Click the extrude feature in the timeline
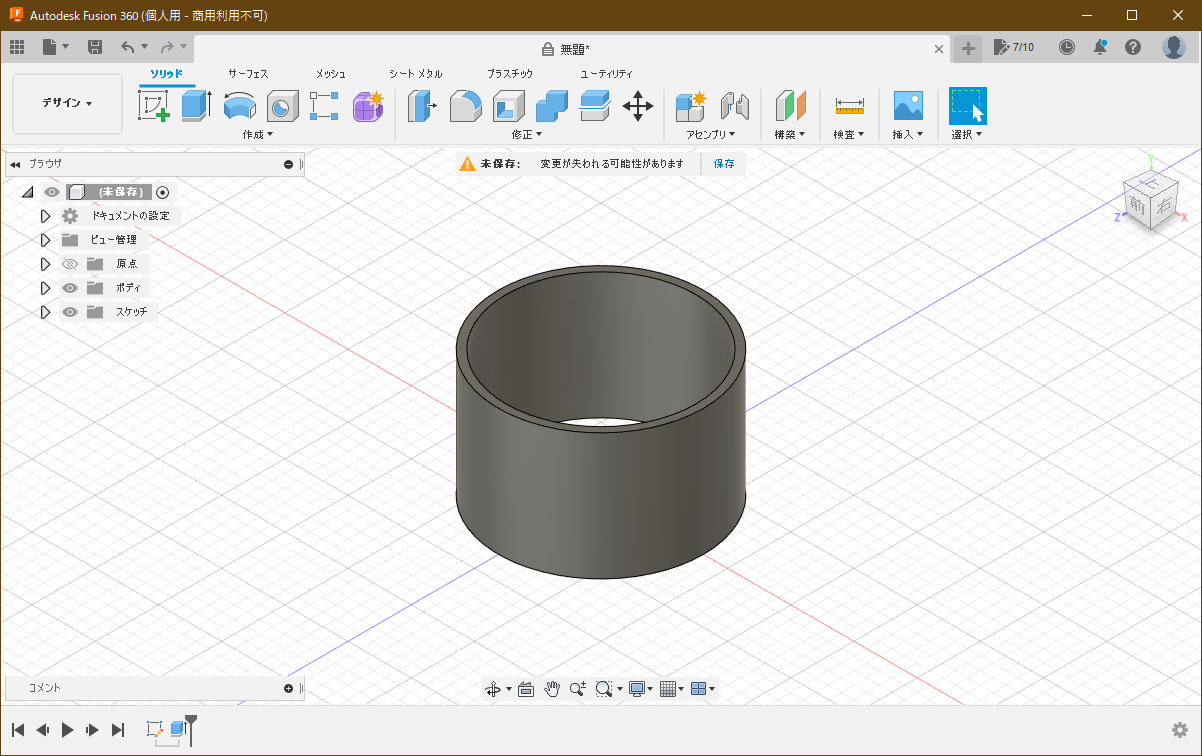1202x756 pixels. [177, 729]
